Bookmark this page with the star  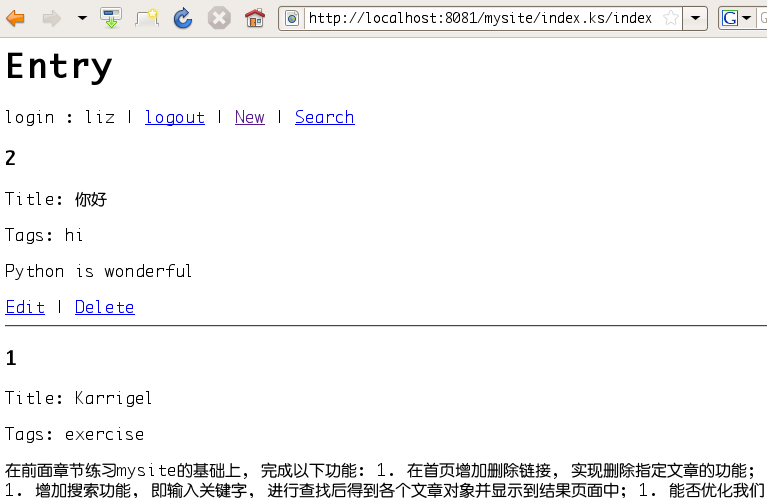pyautogui.click(x=671, y=18)
